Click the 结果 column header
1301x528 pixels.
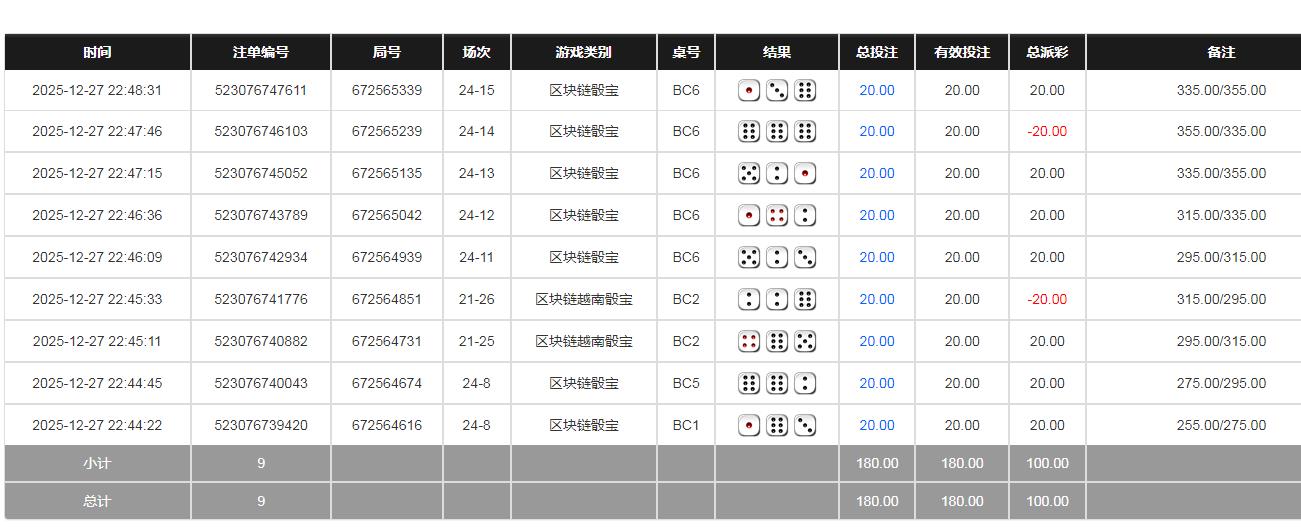pyautogui.click(x=777, y=52)
